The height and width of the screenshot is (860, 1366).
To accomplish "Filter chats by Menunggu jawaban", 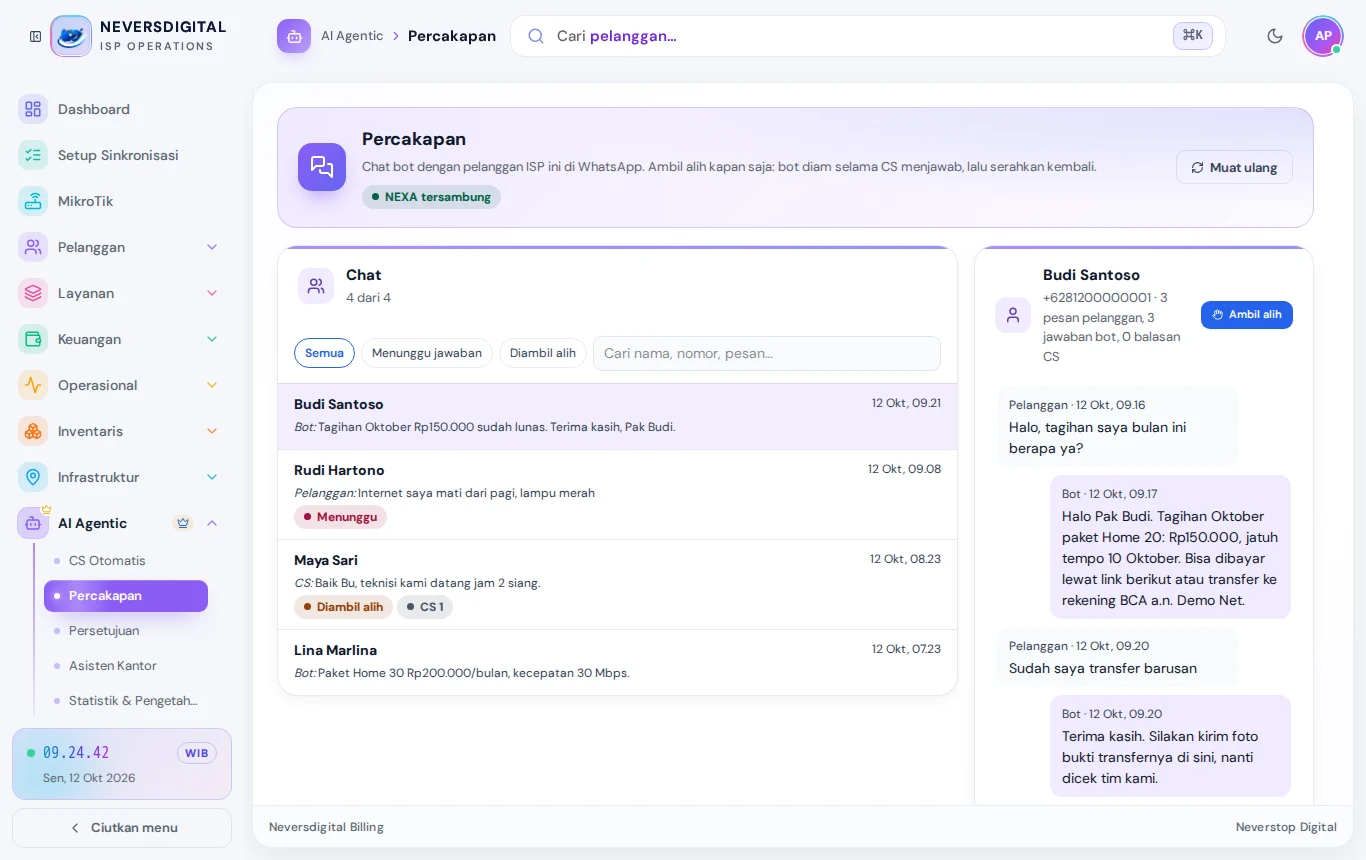I will (427, 353).
